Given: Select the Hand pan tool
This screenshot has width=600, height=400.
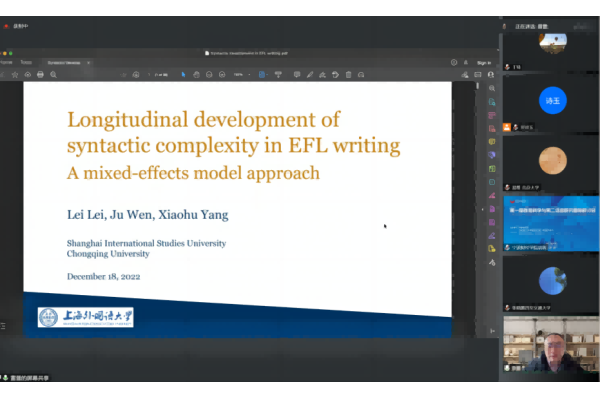Looking at the screenshot, I should [197, 74].
